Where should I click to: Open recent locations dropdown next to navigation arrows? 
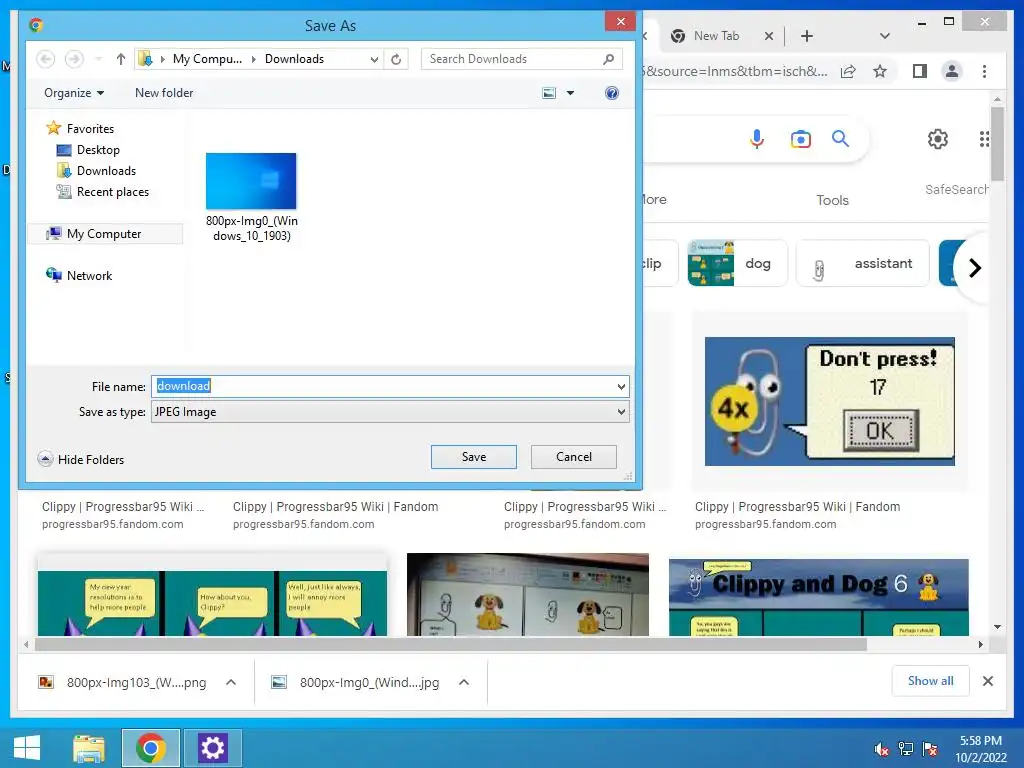coord(98,59)
